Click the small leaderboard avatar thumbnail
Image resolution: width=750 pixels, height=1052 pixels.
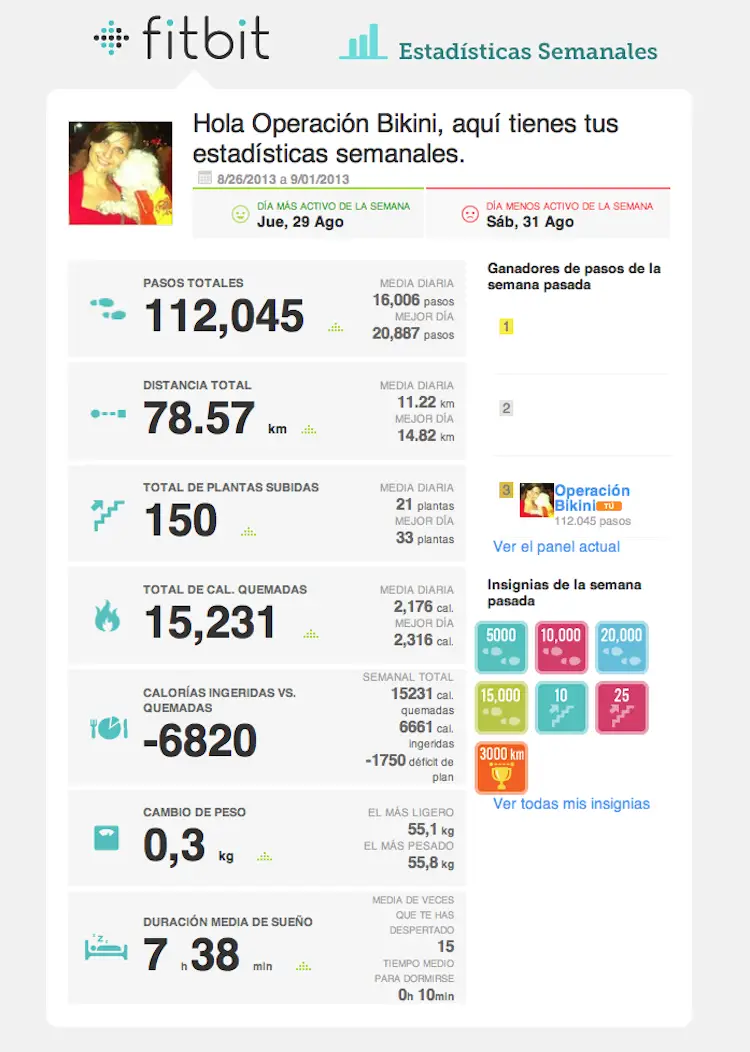(537, 500)
